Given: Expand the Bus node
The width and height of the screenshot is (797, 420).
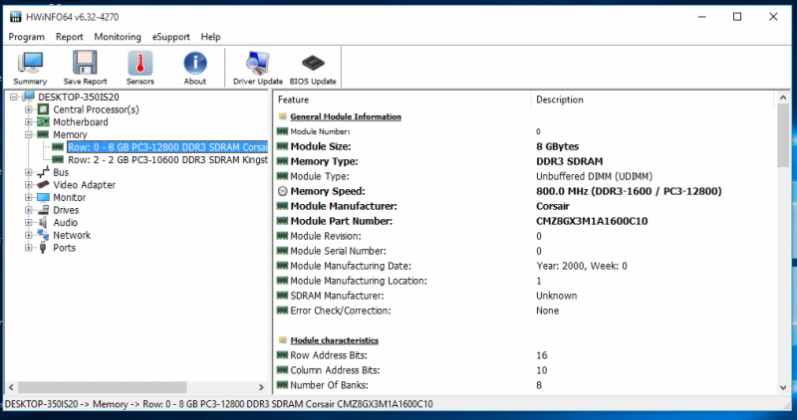Looking at the screenshot, I should click(28, 172).
